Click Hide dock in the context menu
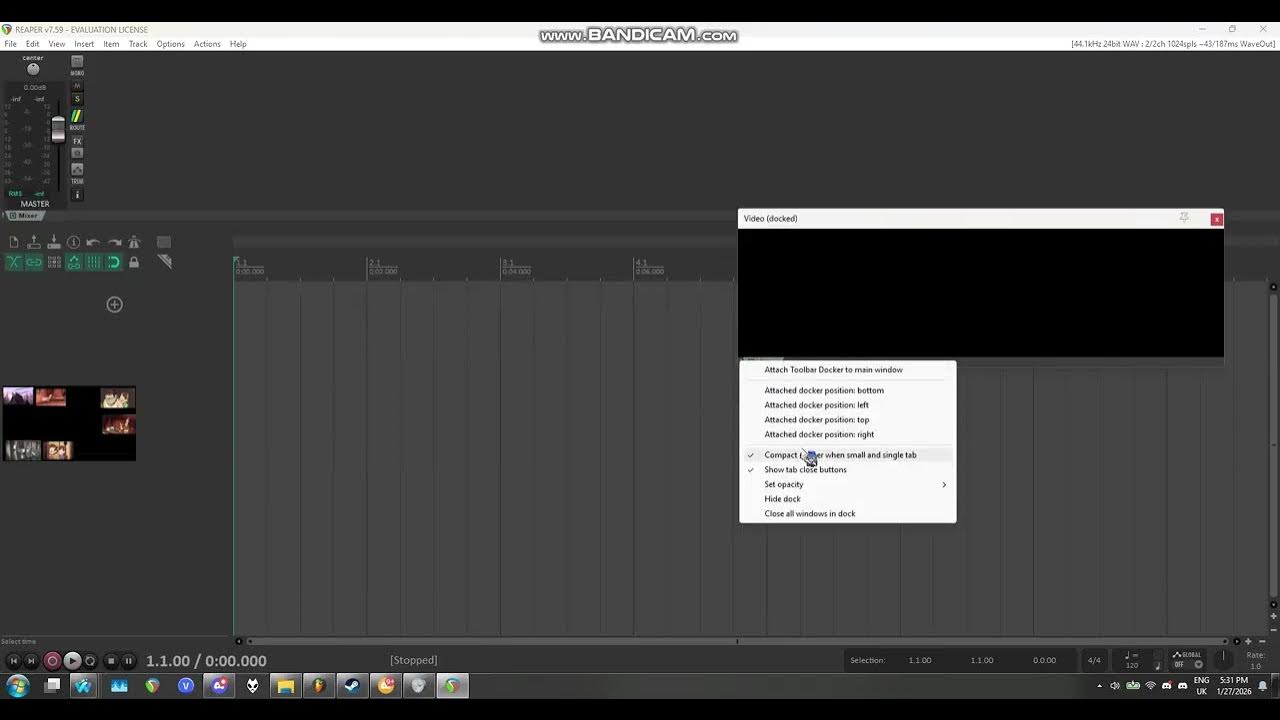This screenshot has width=1280, height=720. 782,499
